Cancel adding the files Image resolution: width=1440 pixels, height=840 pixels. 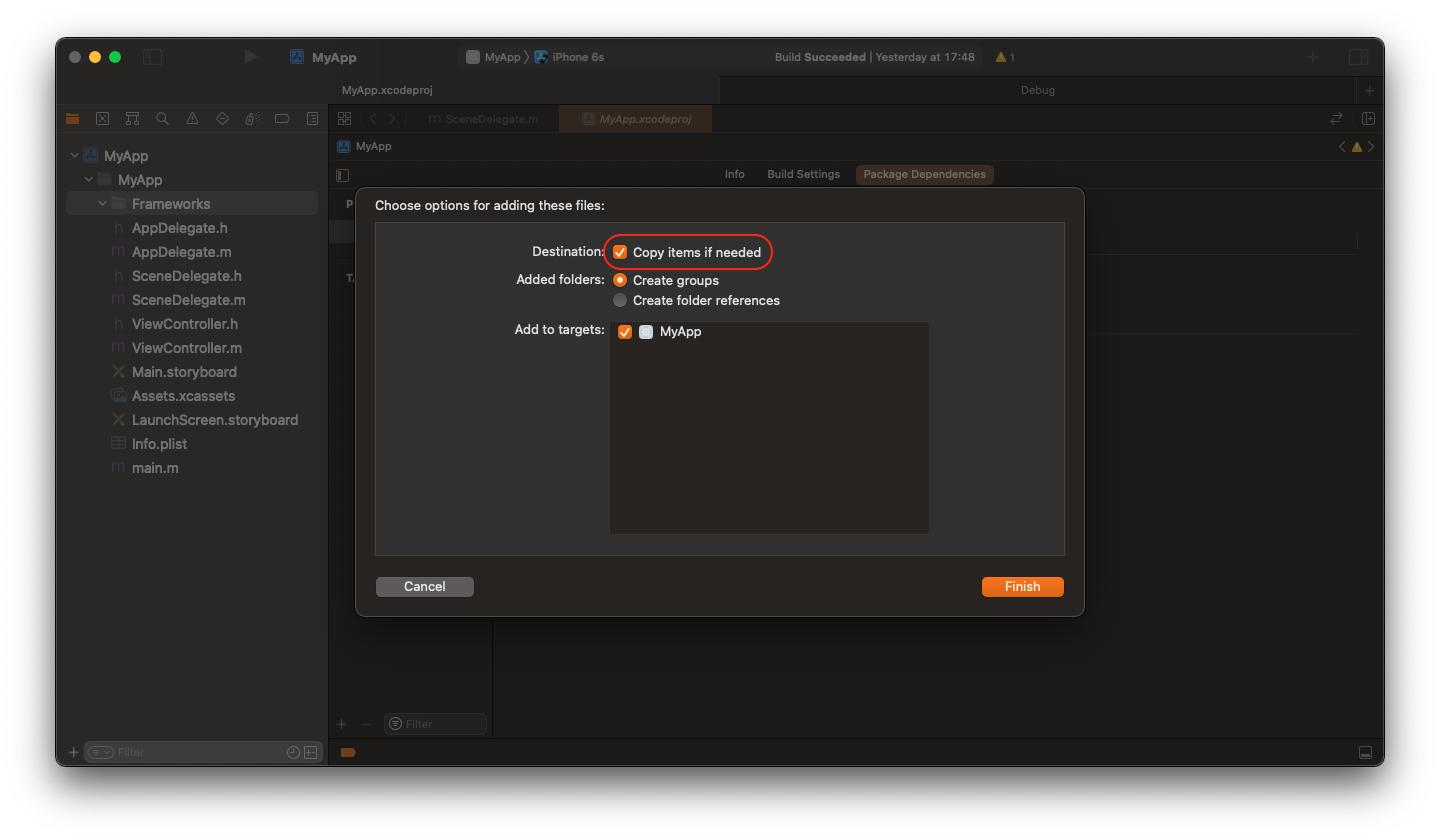coord(425,587)
